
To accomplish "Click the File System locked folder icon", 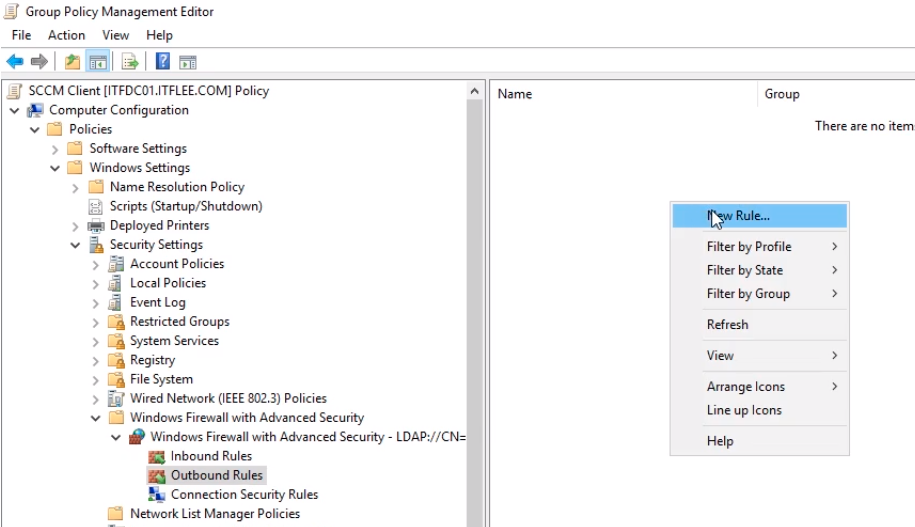I will tap(117, 379).
